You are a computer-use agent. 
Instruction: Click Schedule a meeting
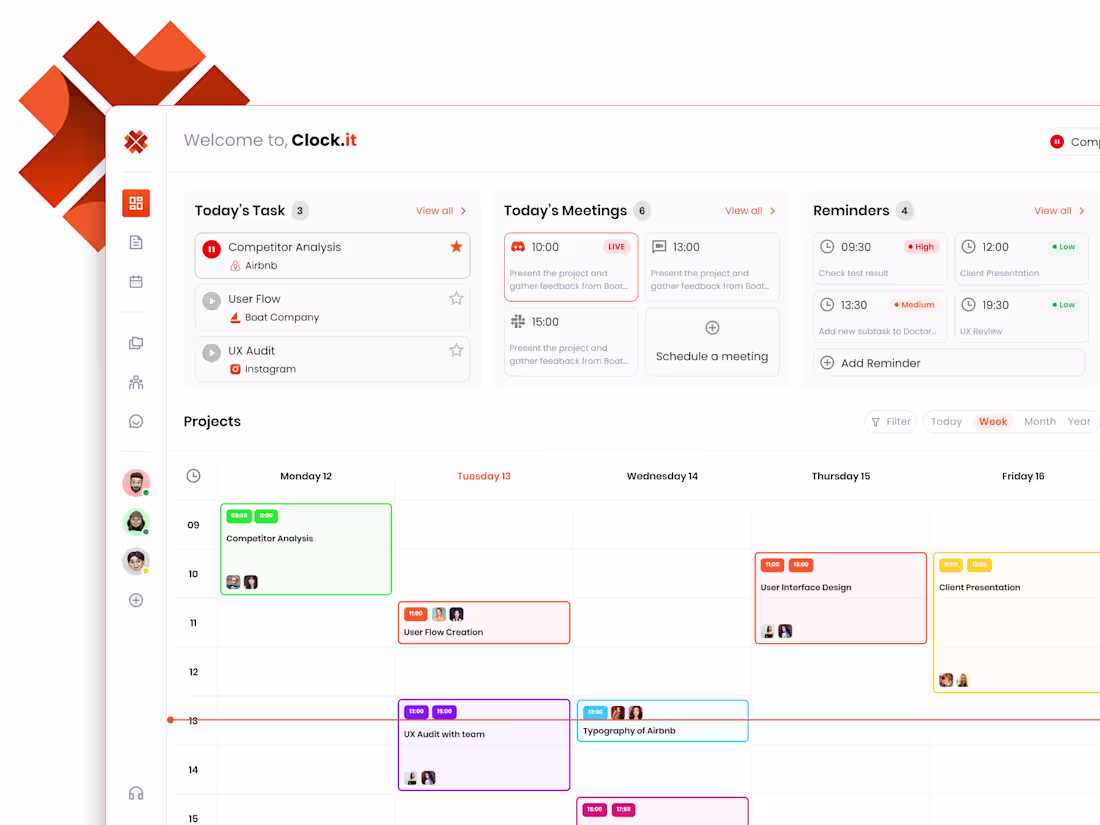(x=712, y=342)
